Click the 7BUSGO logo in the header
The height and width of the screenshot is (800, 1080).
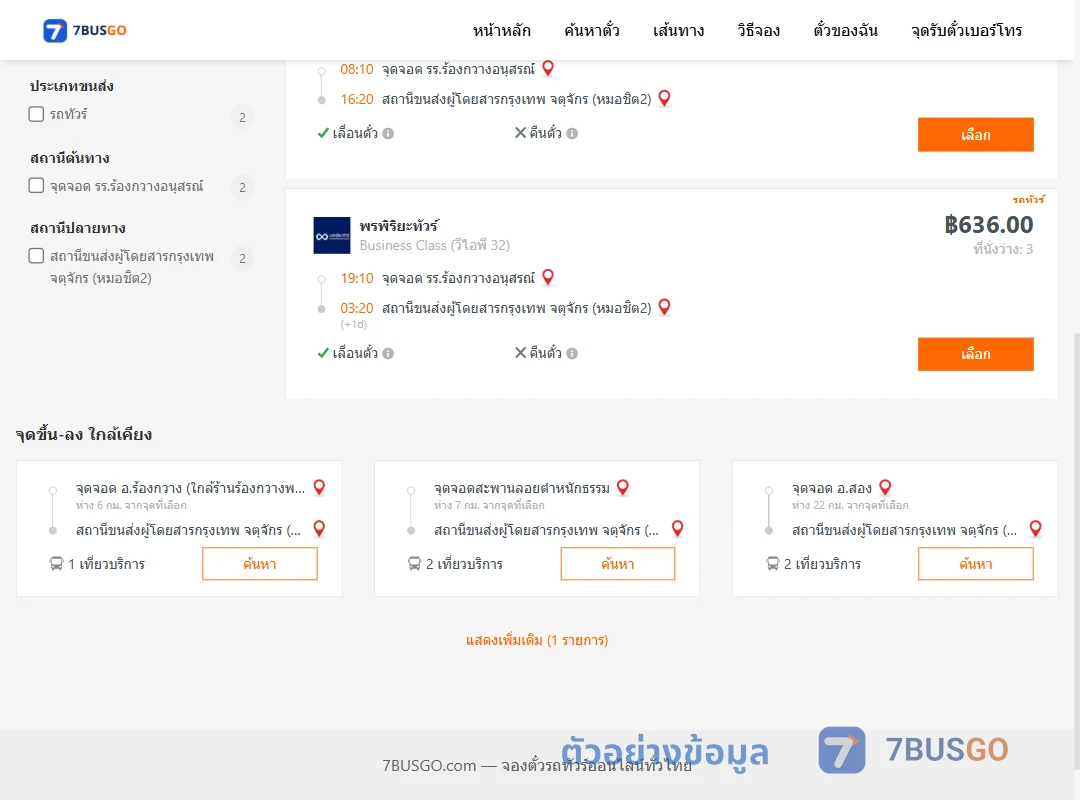pos(85,30)
